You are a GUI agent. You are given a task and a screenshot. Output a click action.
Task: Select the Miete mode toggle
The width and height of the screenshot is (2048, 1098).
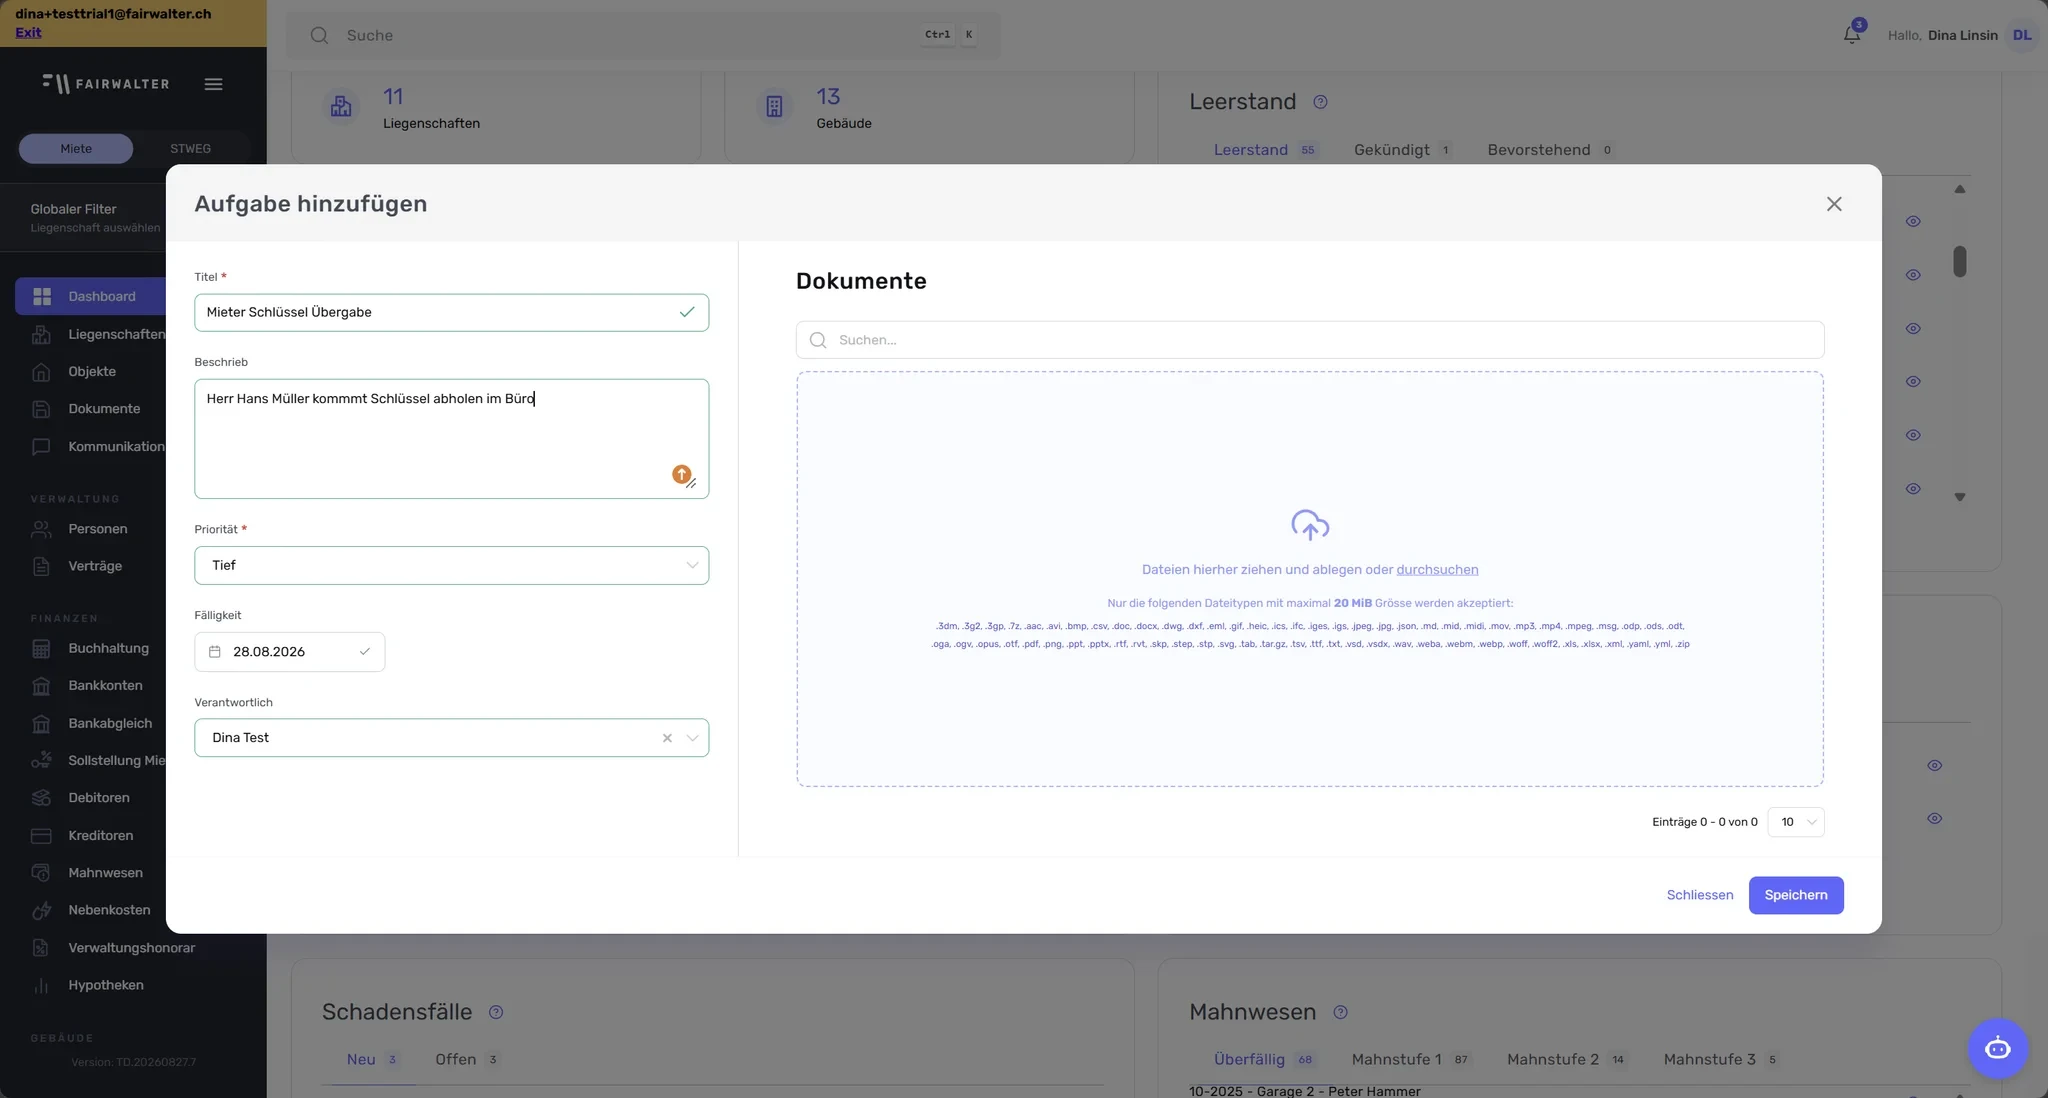[76, 148]
